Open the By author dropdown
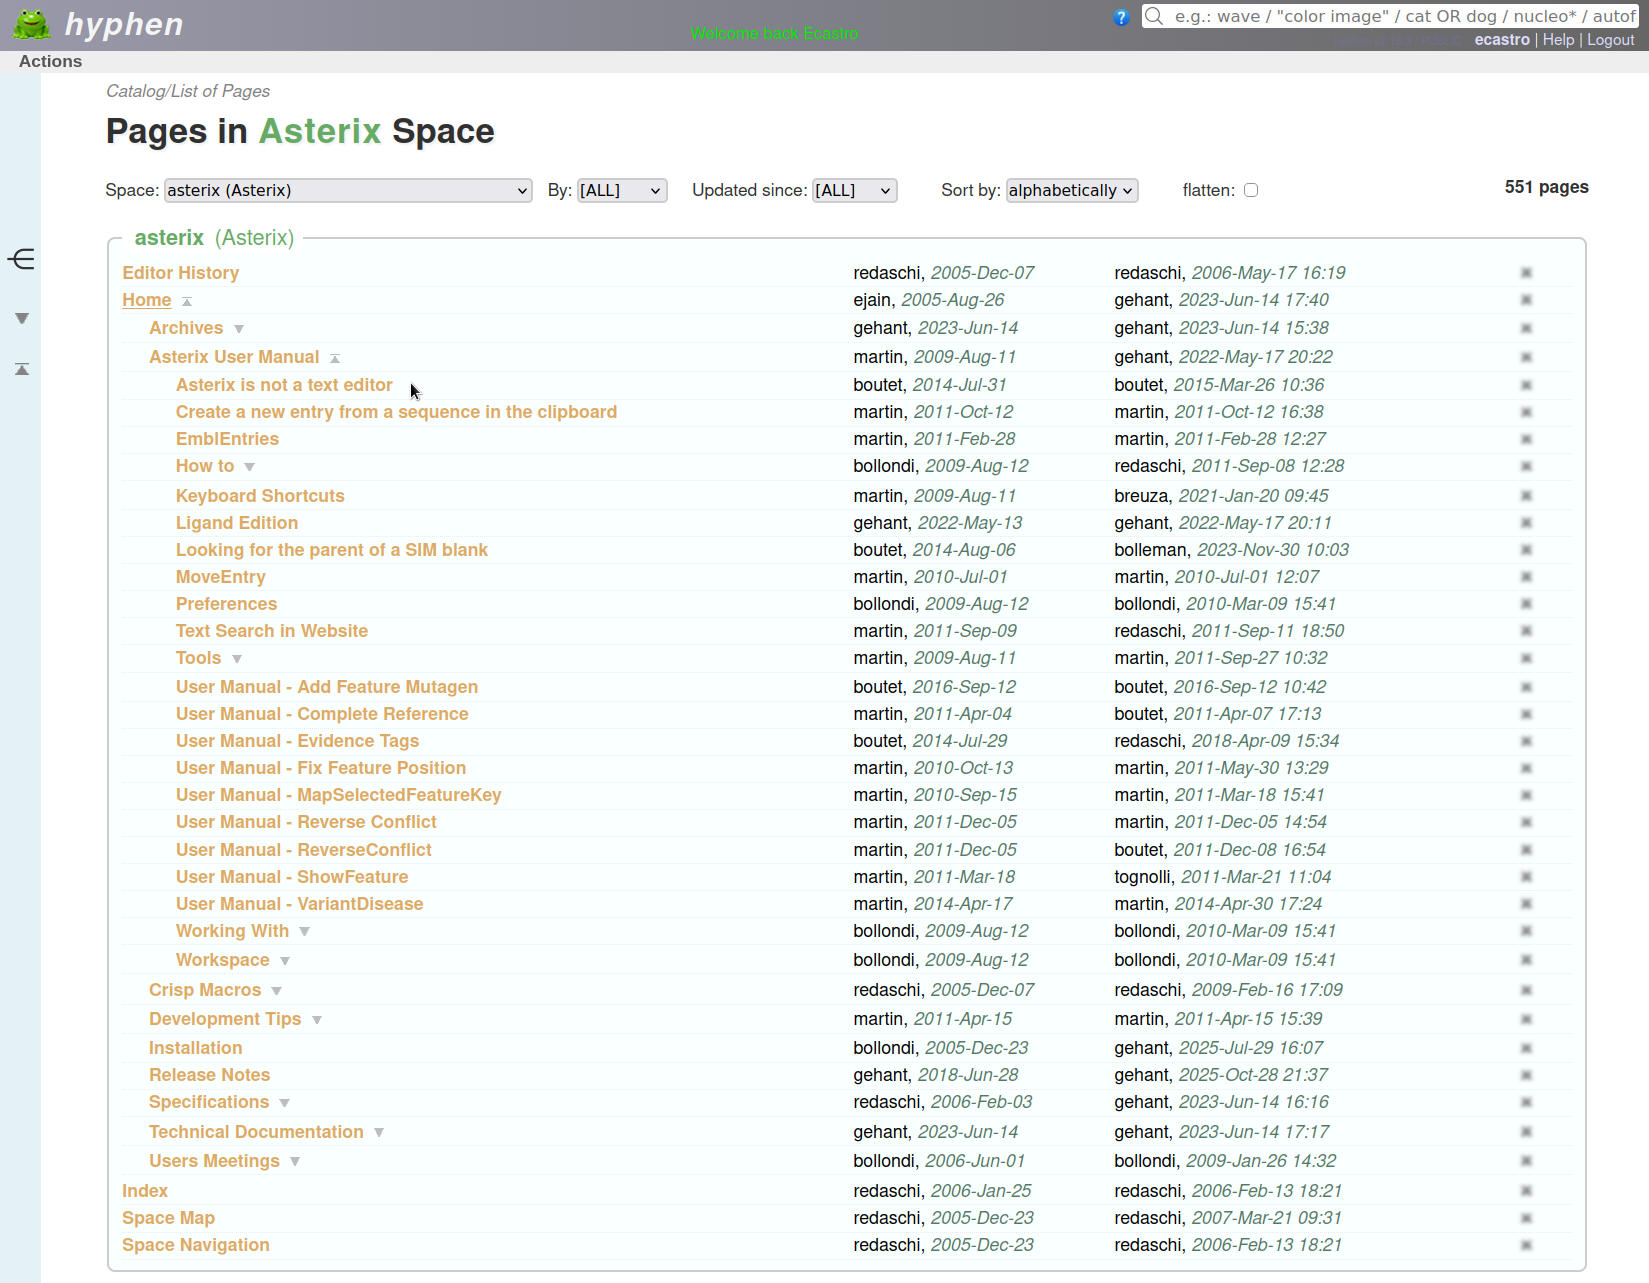Screen dimensions: 1649x1283 622,190
